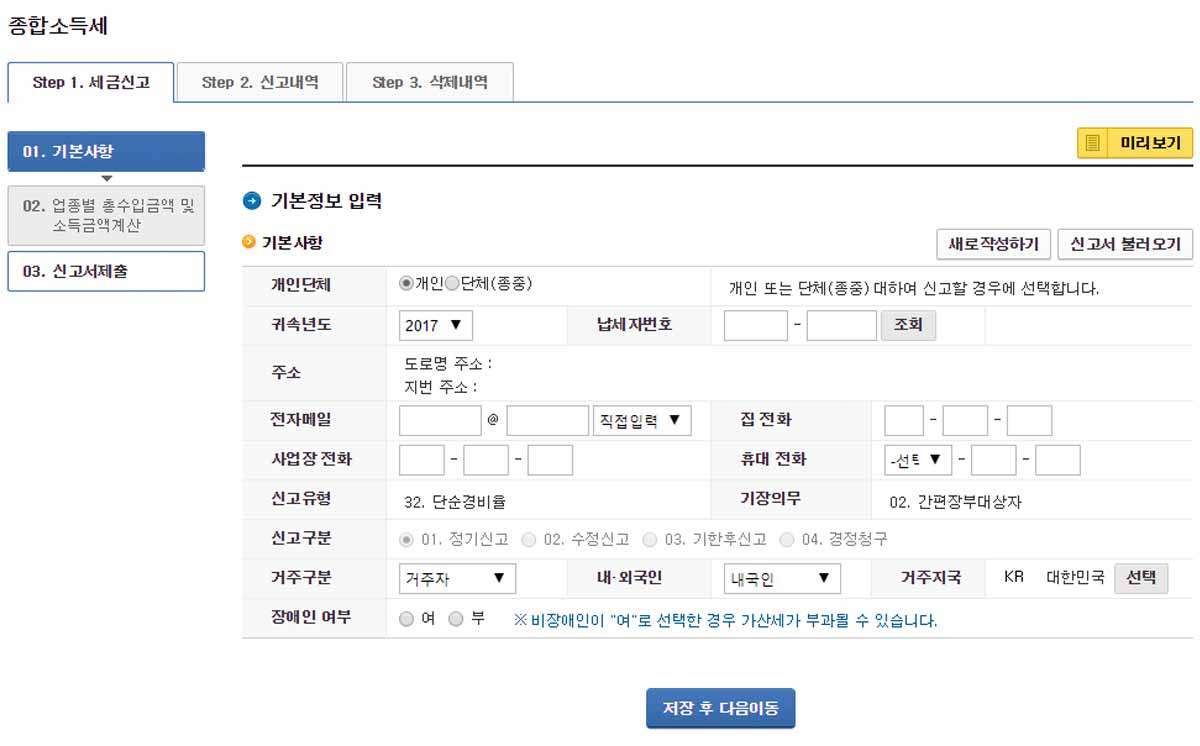Click the orange bullet icon beside 기본사항
The width and height of the screenshot is (1200, 746).
[x=249, y=242]
